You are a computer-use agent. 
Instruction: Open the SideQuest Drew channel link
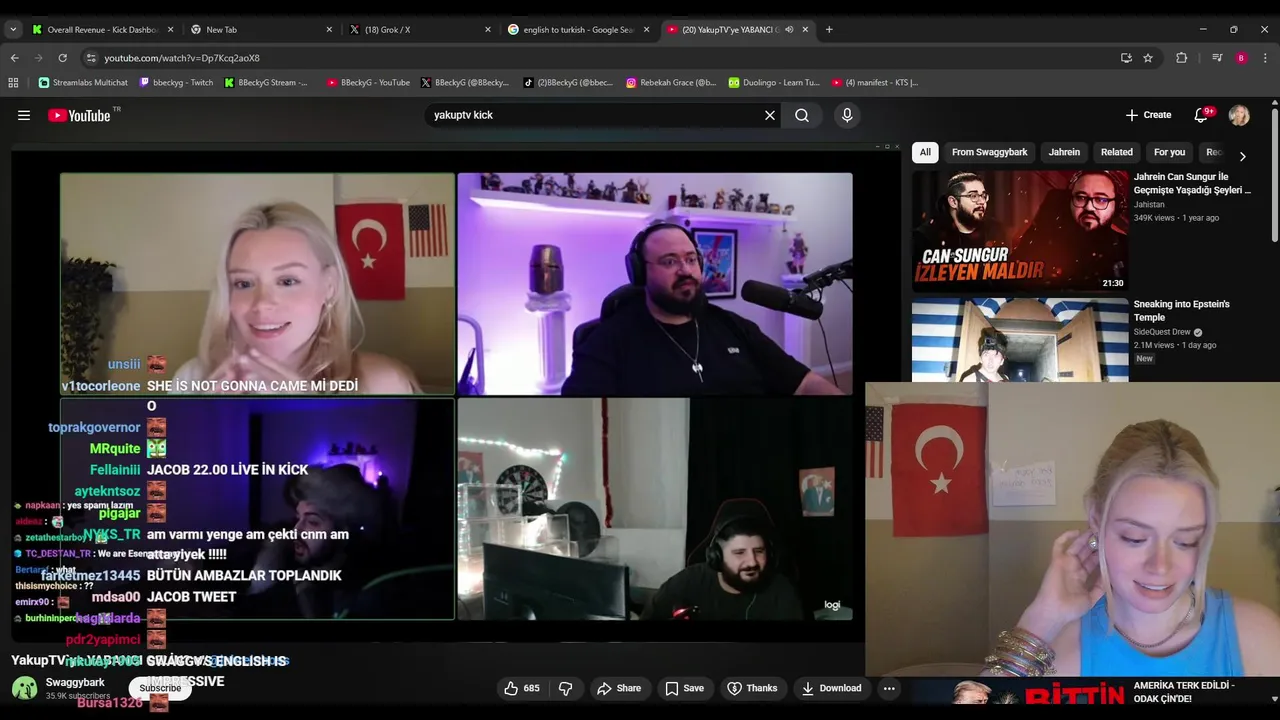coord(1162,332)
